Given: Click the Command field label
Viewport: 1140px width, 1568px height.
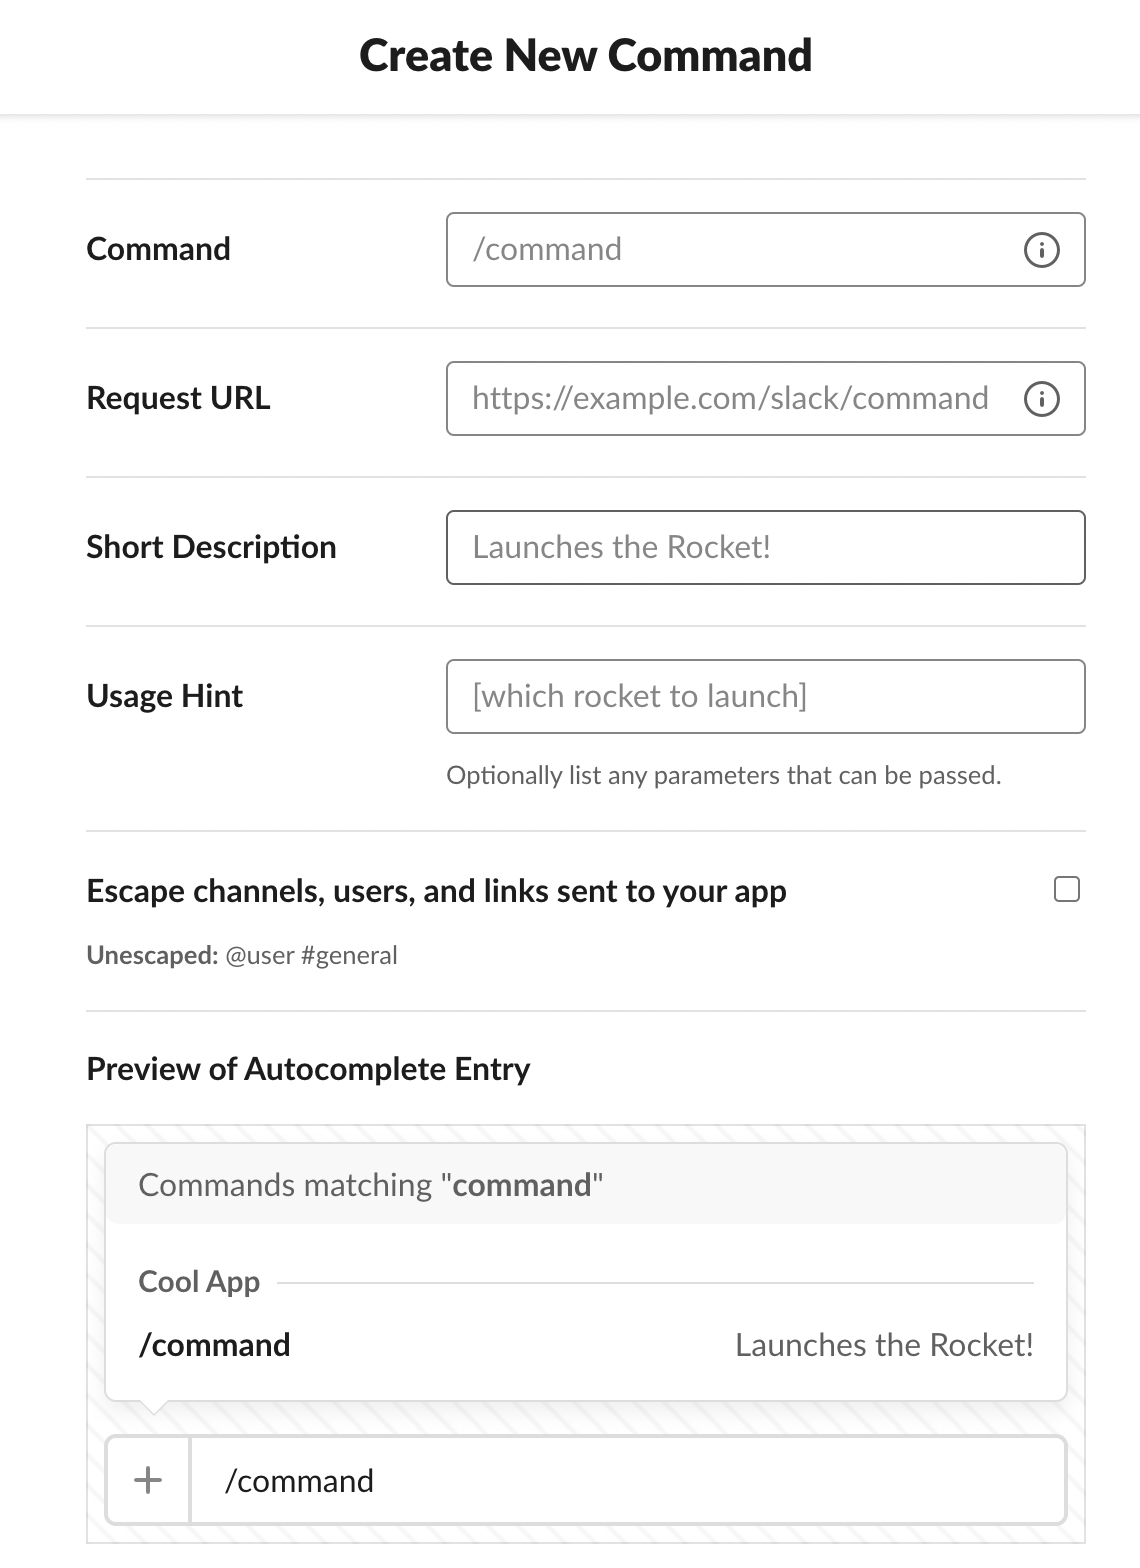Looking at the screenshot, I should pos(157,249).
